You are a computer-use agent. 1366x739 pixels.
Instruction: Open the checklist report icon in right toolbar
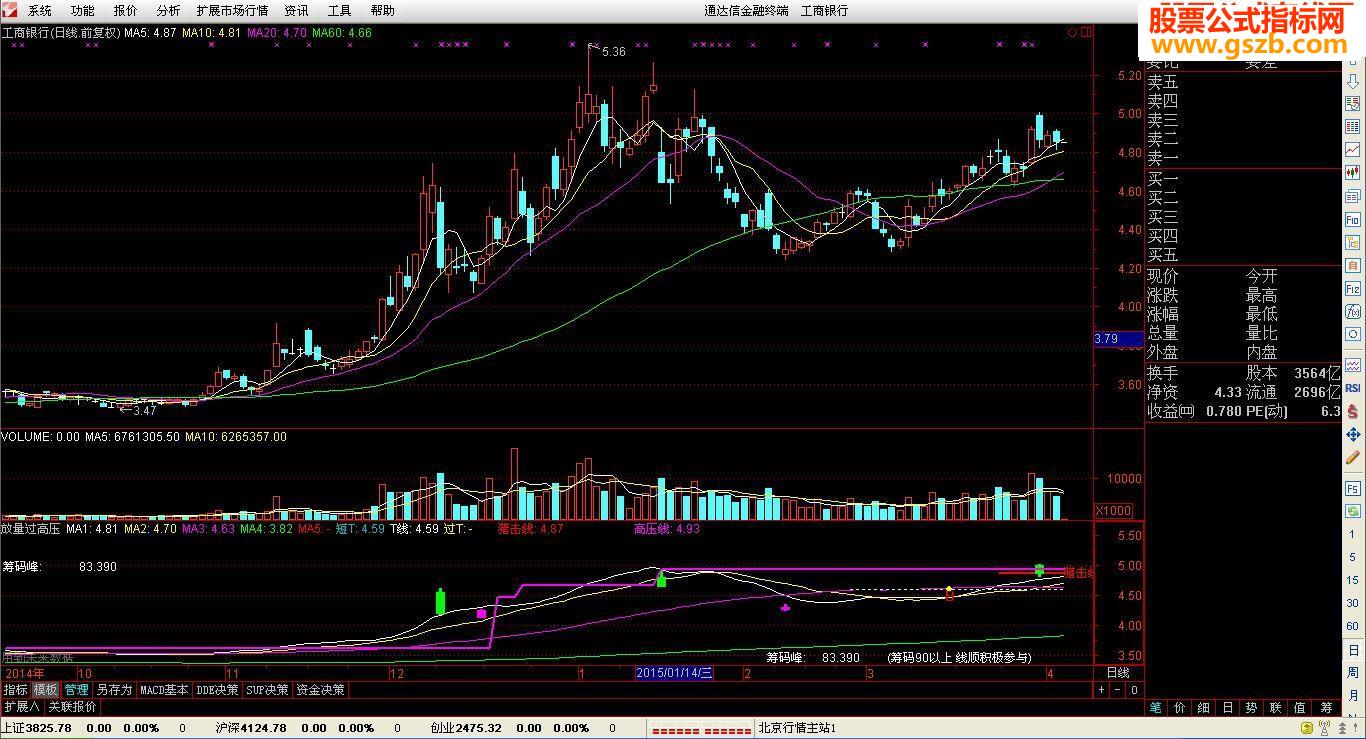pos(1353,104)
